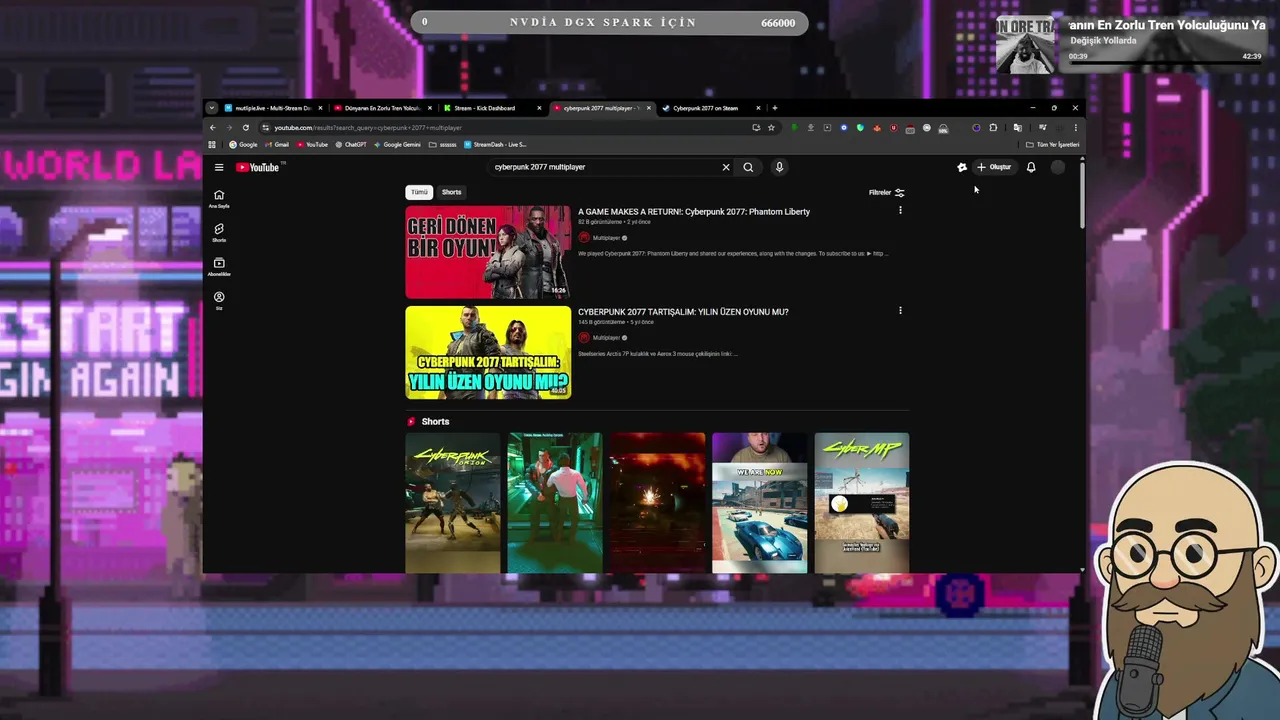1280x720 pixels.
Task: Open the tab search dropdown arrow
Action: pos(211,108)
